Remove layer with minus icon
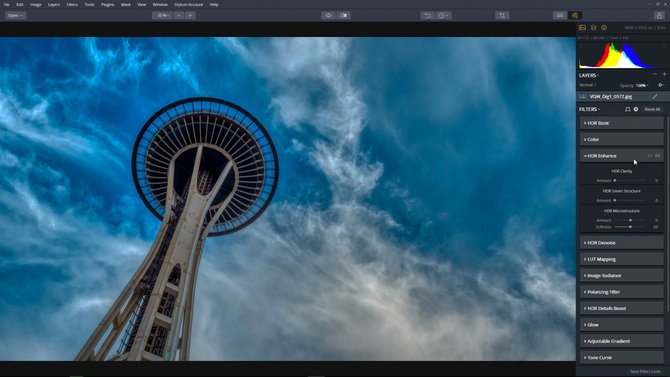670x377 pixels. click(x=655, y=74)
